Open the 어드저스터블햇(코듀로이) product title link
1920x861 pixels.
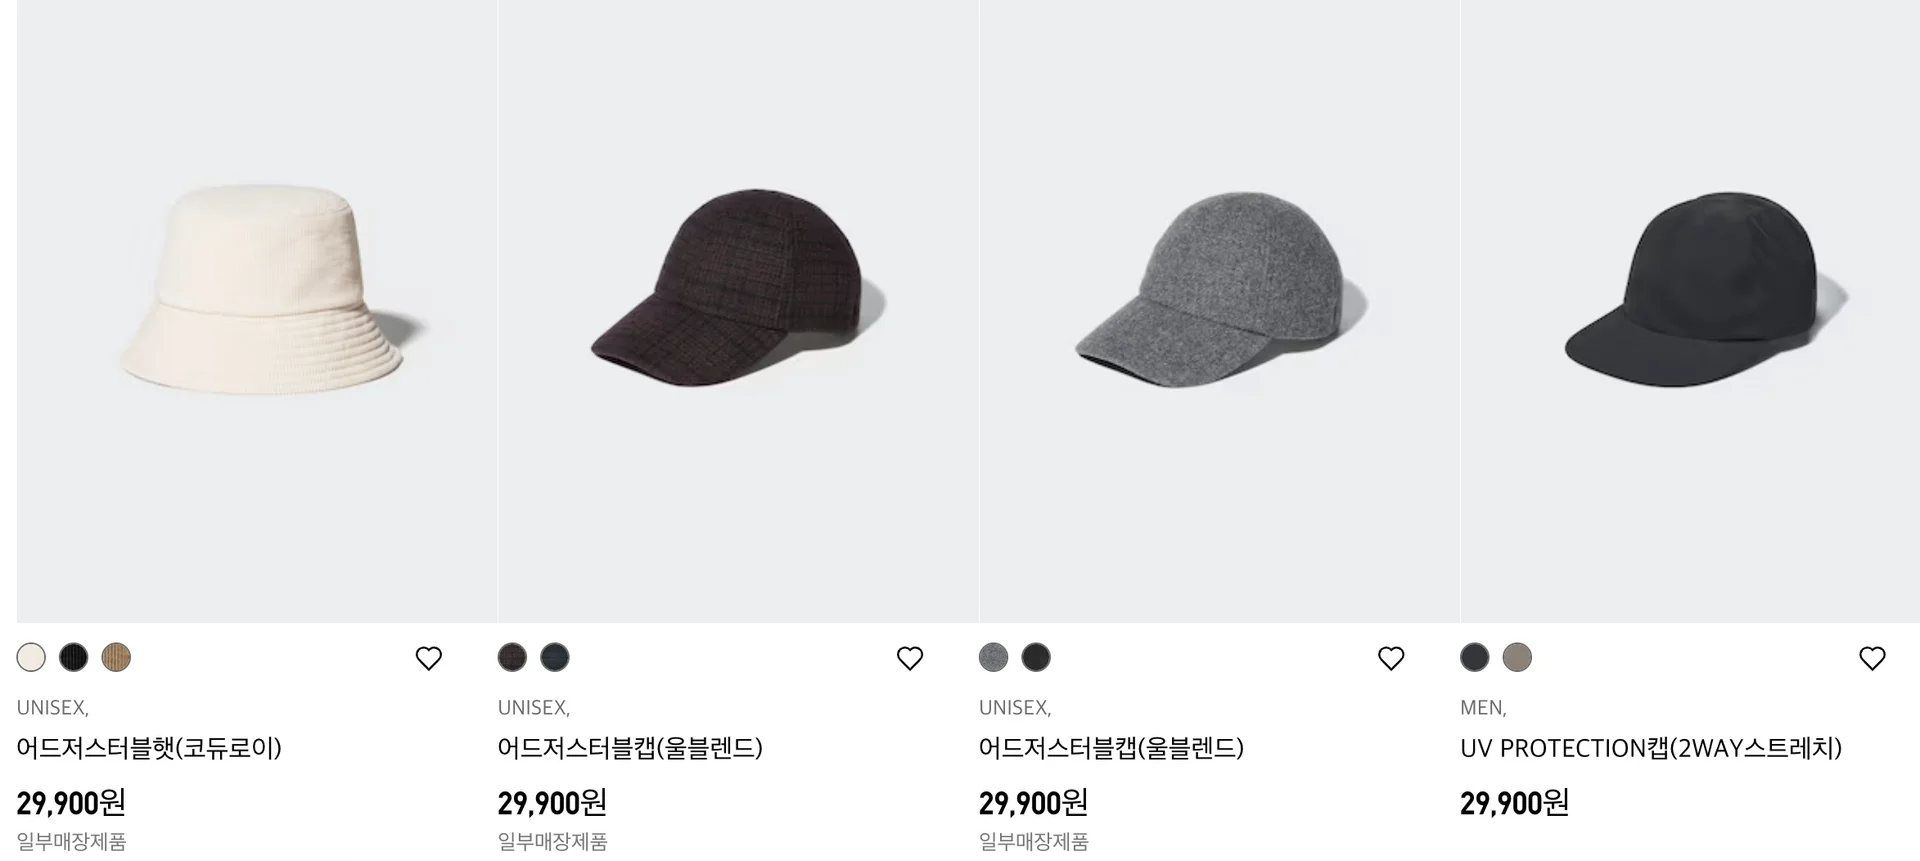tap(149, 748)
